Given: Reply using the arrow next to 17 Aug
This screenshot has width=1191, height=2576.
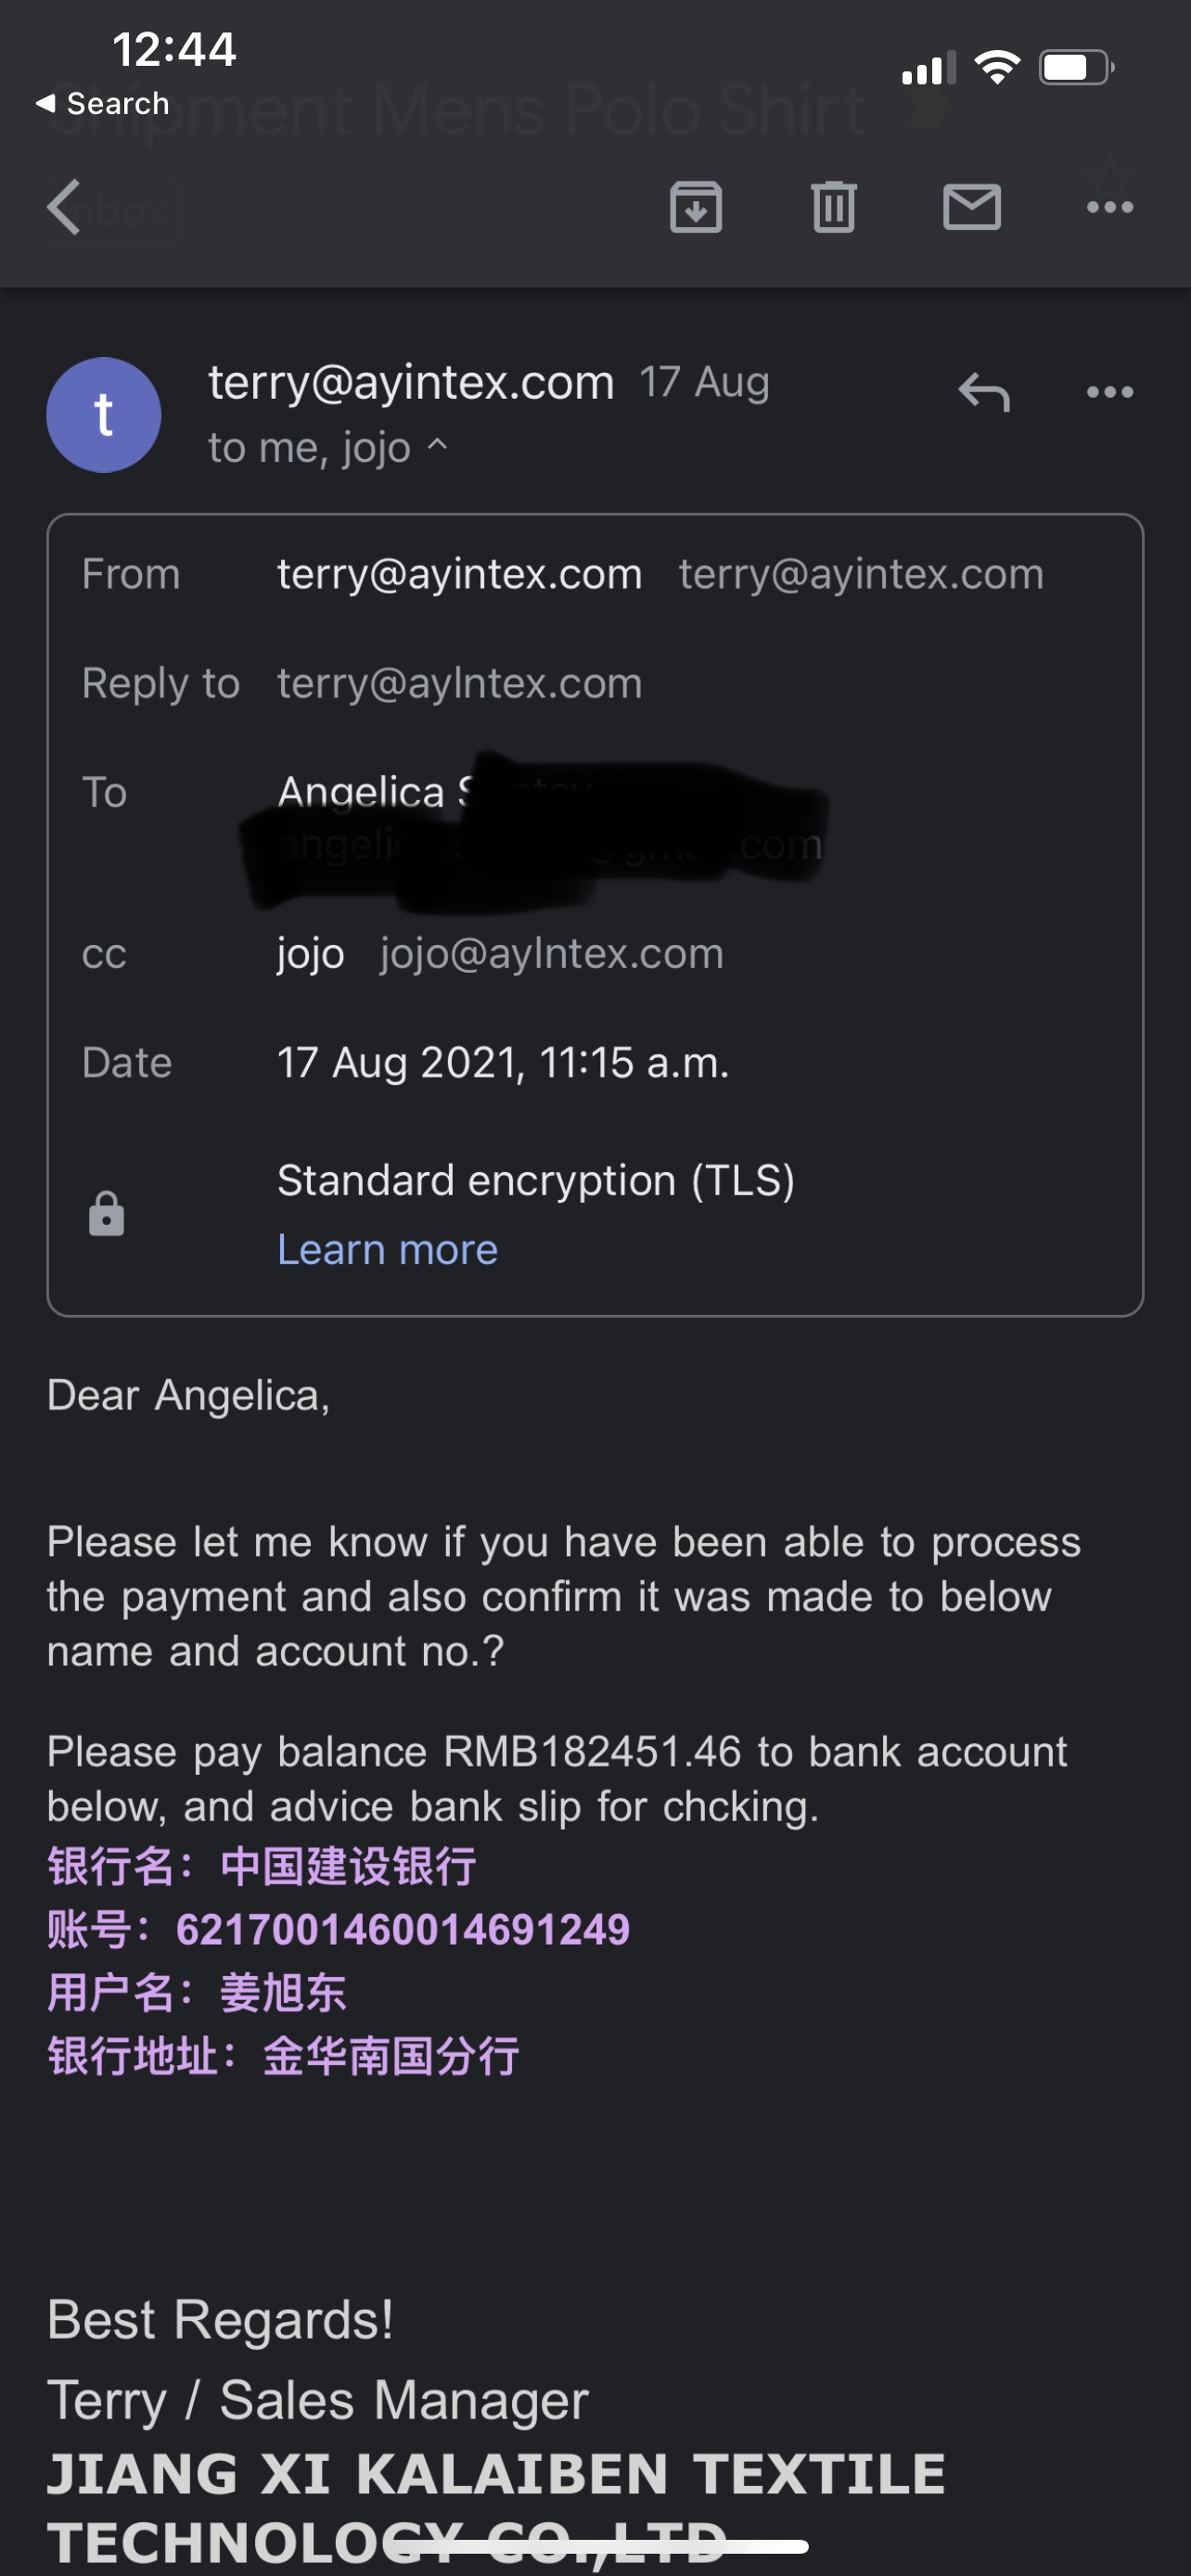Looking at the screenshot, I should (x=984, y=392).
